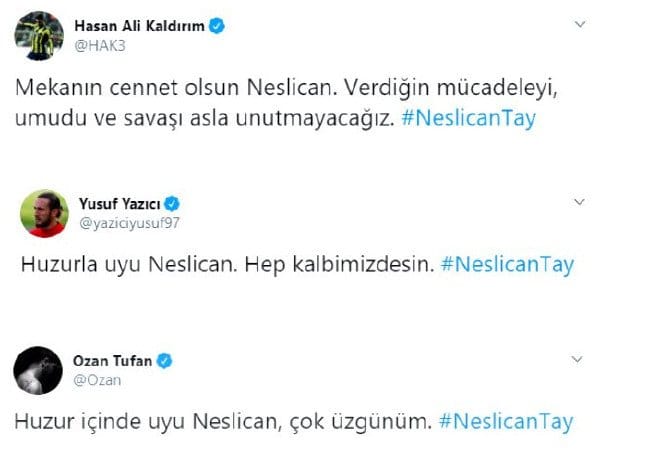Open Hasan Ali Kaldırım's profile picture
648x467 pixels.
[x=38, y=33]
